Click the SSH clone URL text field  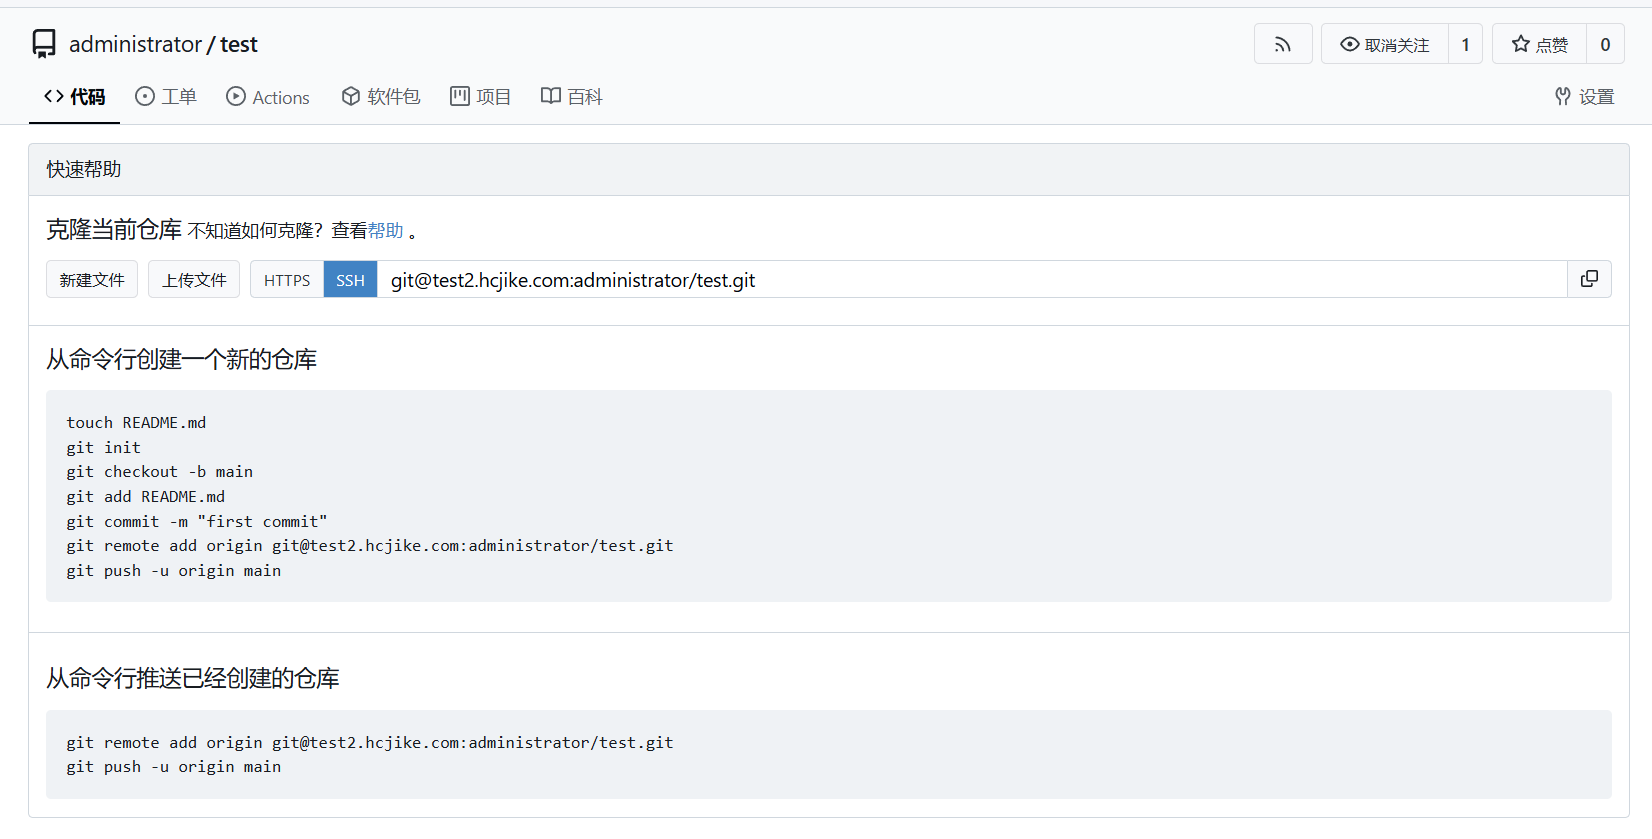(x=970, y=280)
